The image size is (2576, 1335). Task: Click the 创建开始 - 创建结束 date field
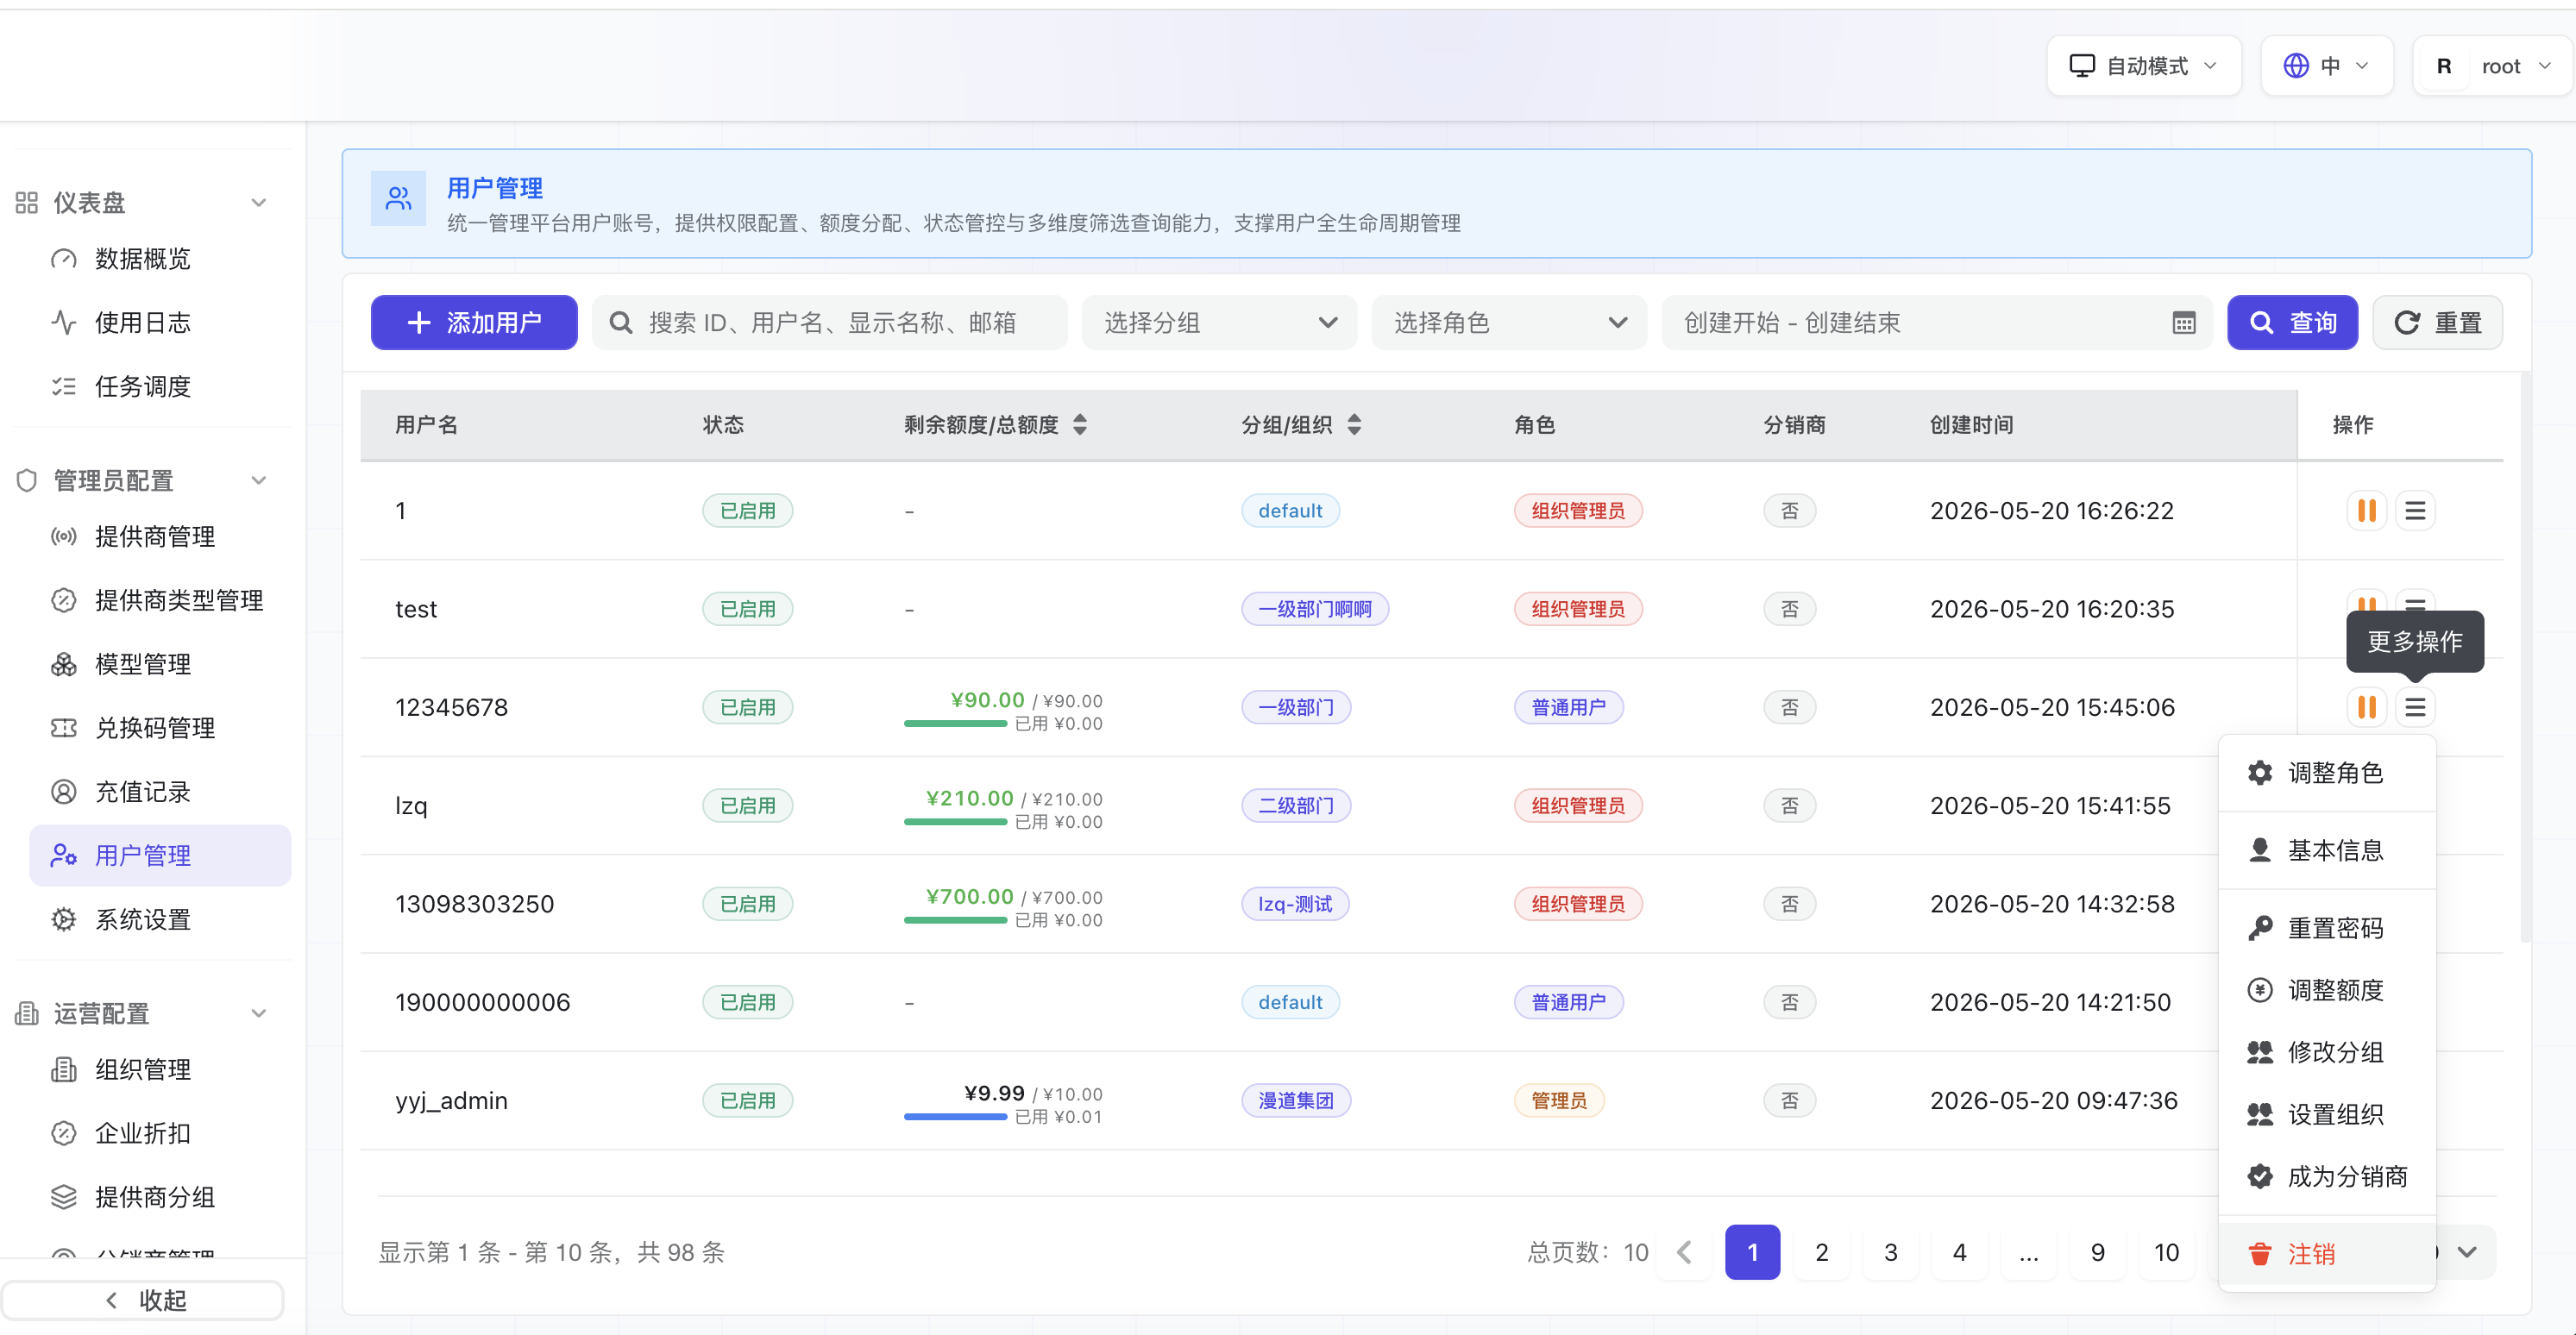1937,323
